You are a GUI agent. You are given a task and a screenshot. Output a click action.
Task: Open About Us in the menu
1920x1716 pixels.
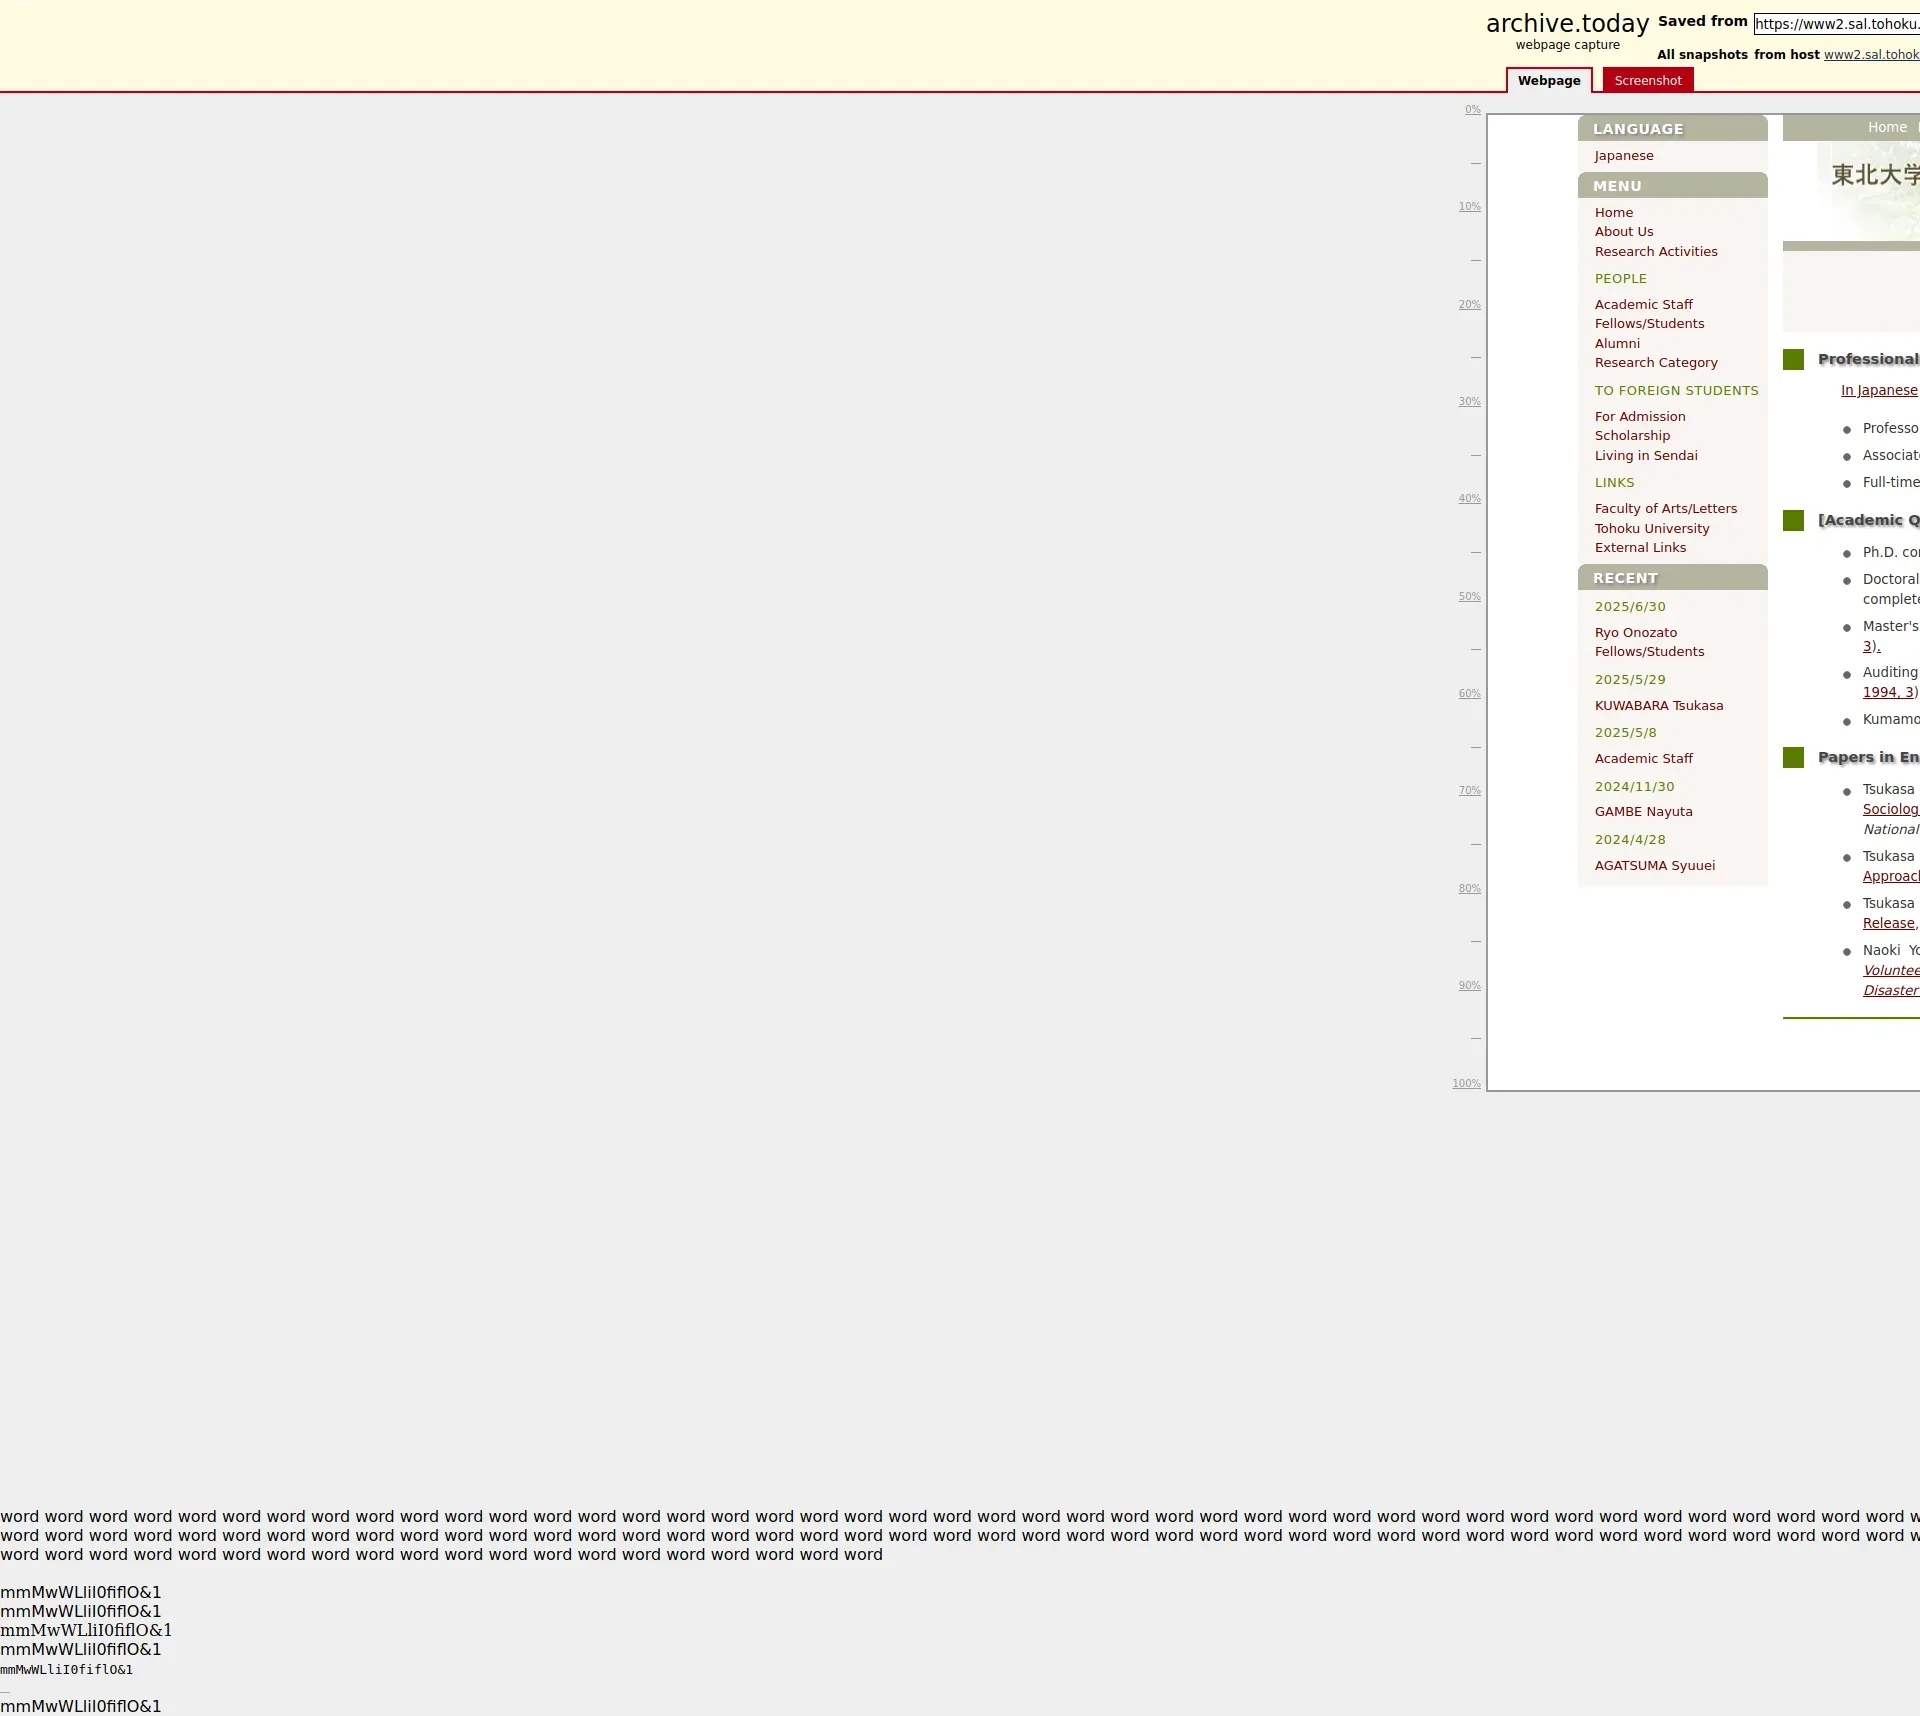click(x=1623, y=232)
